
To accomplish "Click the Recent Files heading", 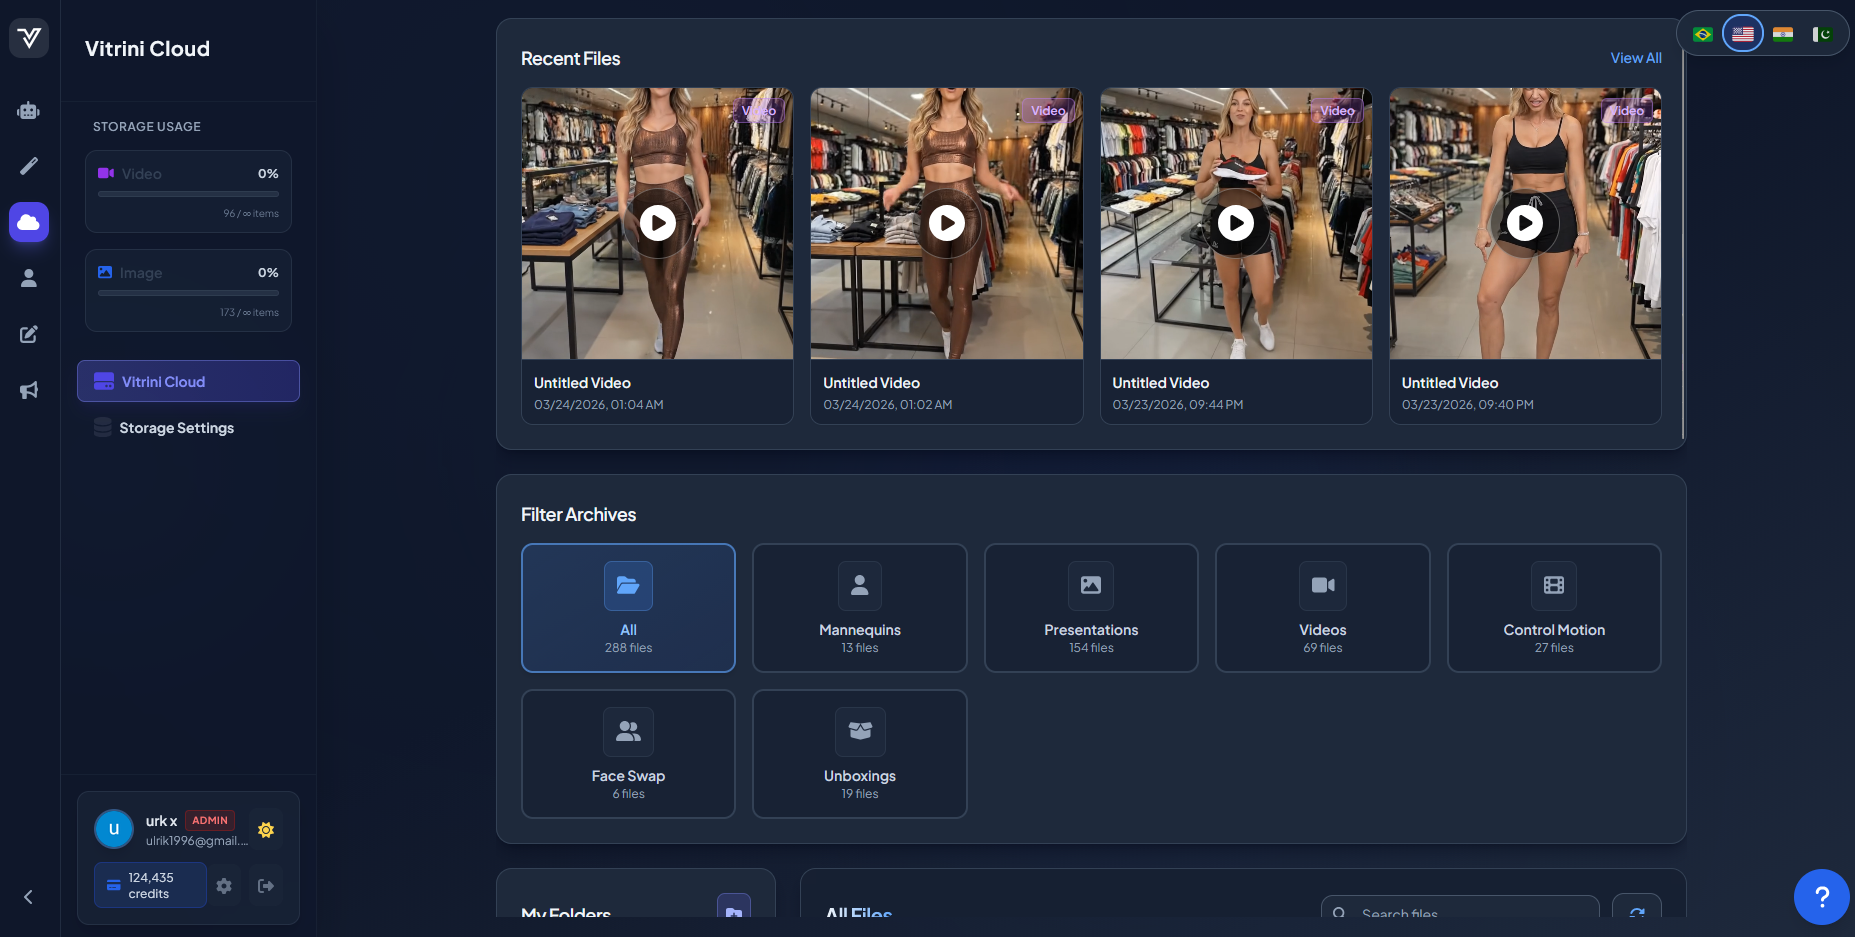I will (570, 59).
